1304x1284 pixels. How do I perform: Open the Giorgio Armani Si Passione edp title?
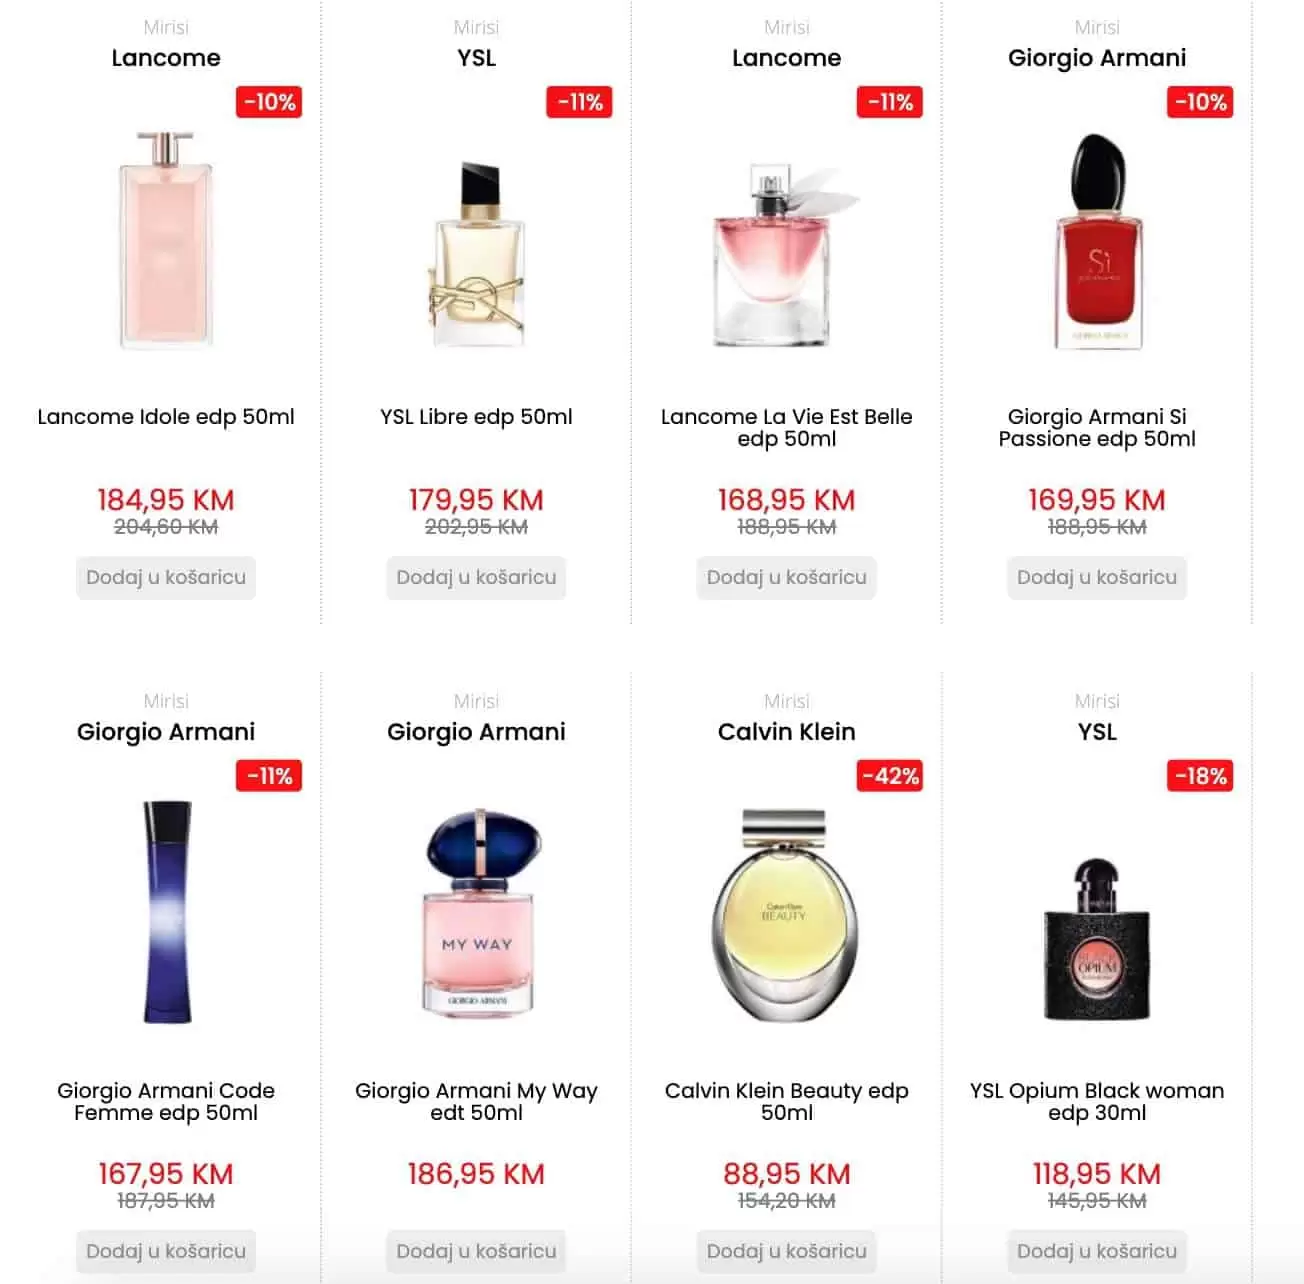point(1097,428)
